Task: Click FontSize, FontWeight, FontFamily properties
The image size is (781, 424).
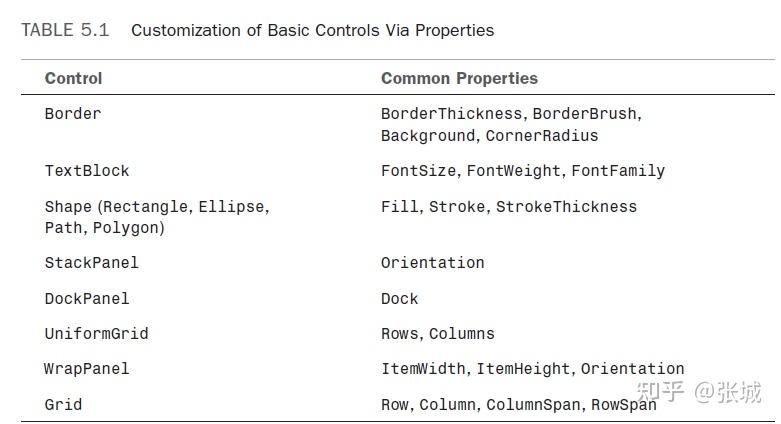Action: (522, 171)
